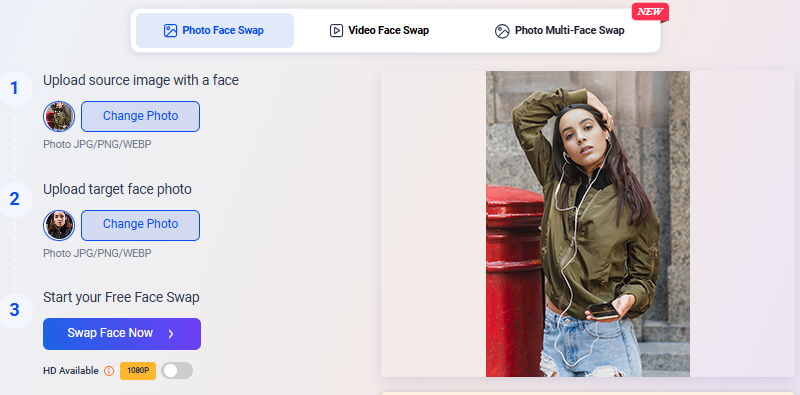
Task: Start the swap with Swap Face Now
Action: point(122,334)
